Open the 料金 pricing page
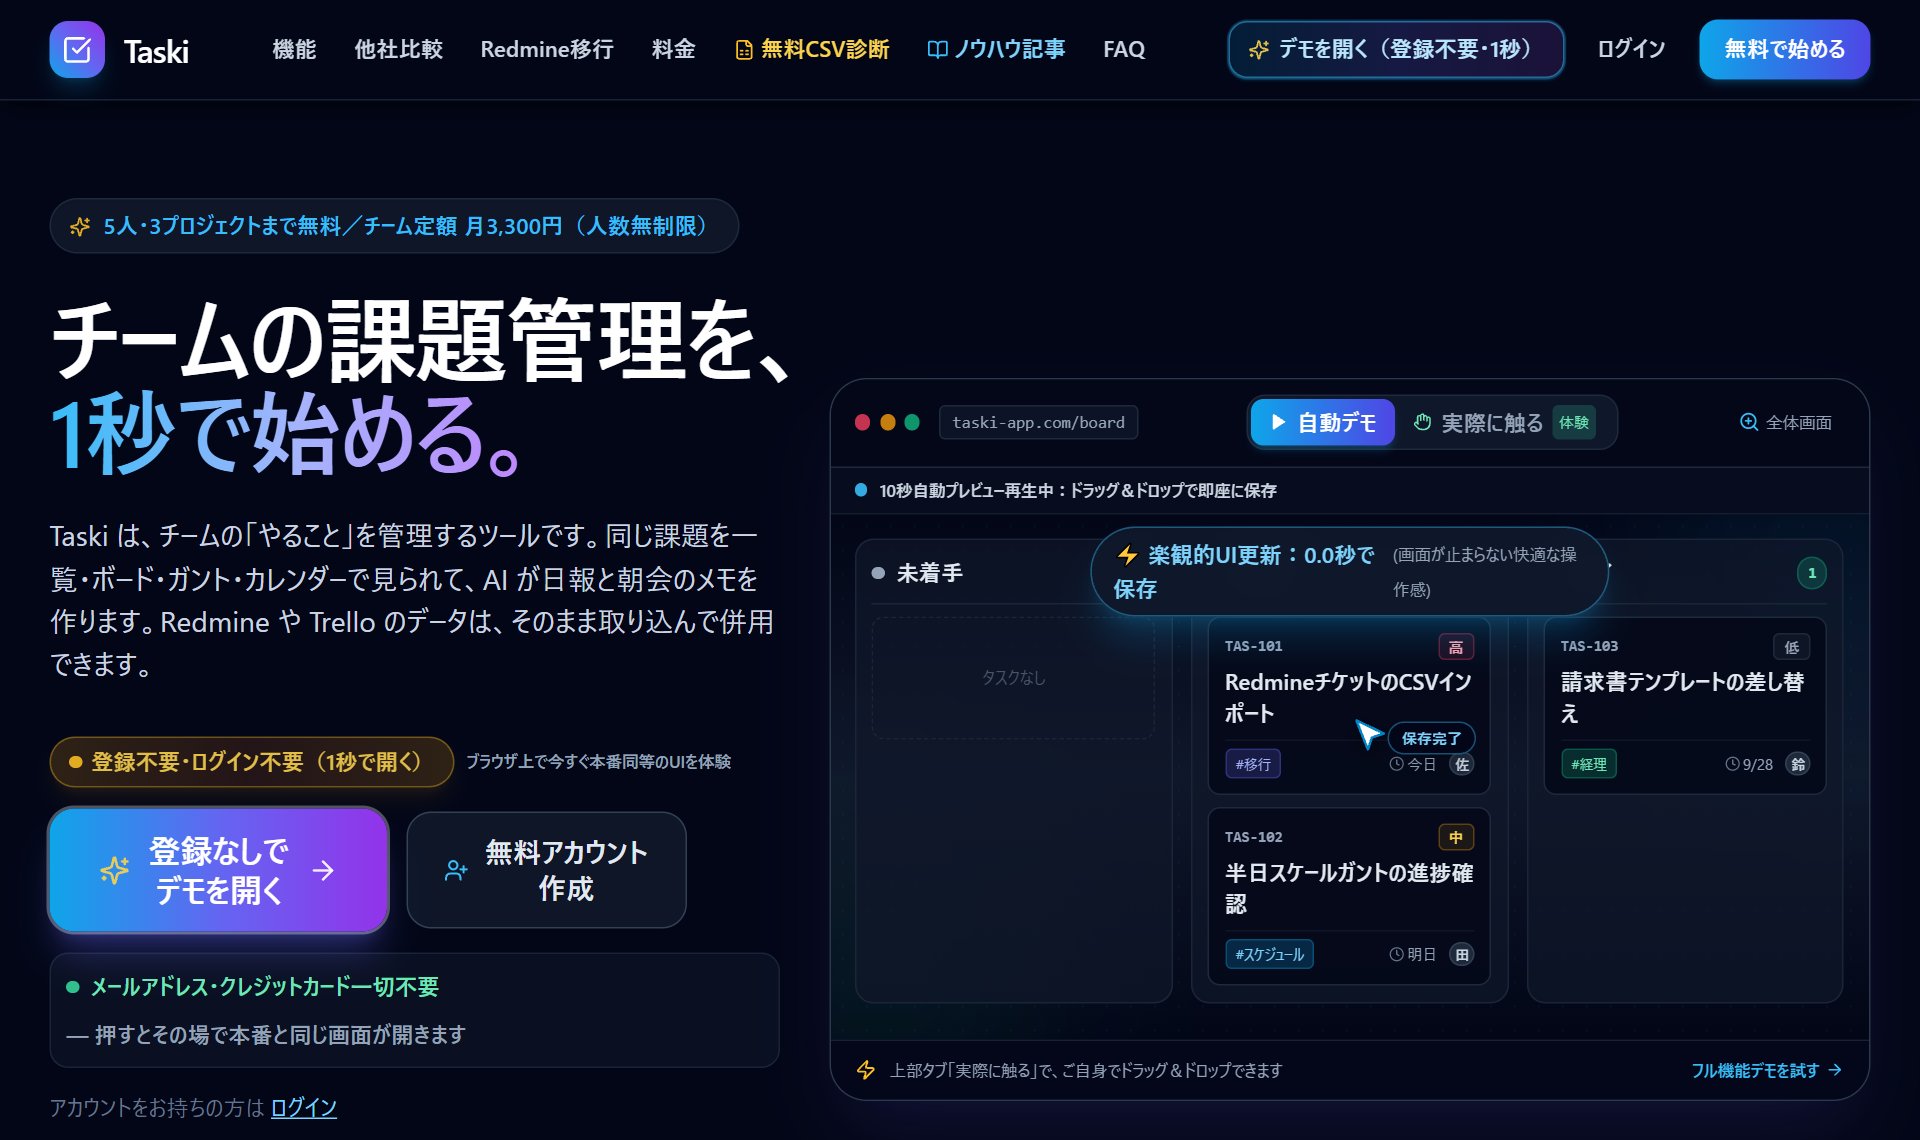Image resolution: width=1920 pixels, height=1140 pixels. [x=673, y=49]
